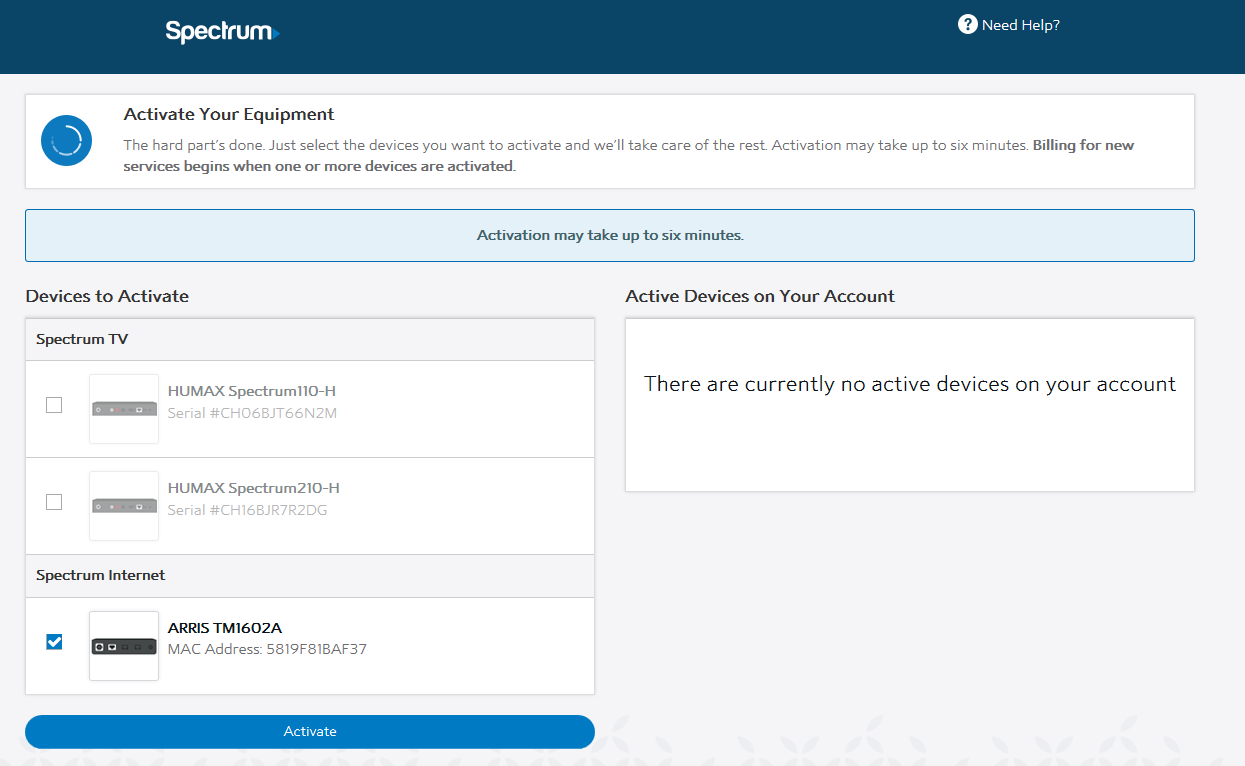
Task: Click the question mark help icon
Action: [x=967, y=24]
